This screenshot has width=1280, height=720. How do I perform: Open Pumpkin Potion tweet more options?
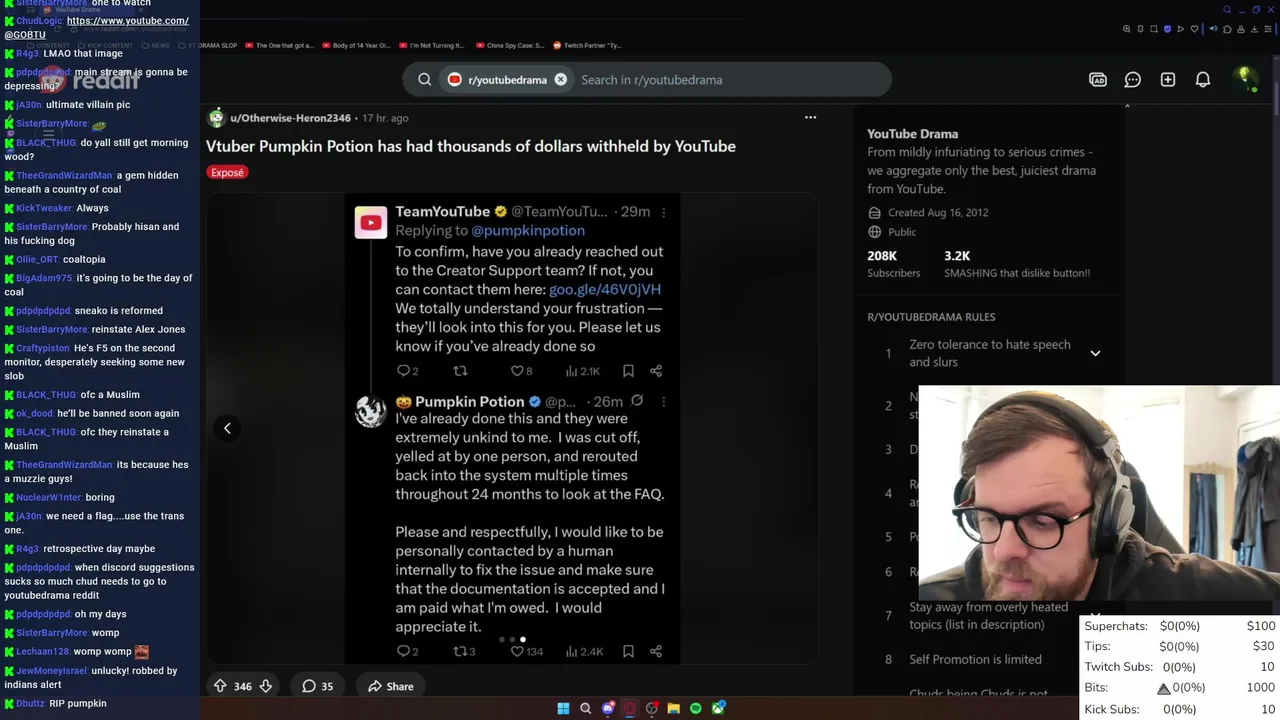click(664, 402)
